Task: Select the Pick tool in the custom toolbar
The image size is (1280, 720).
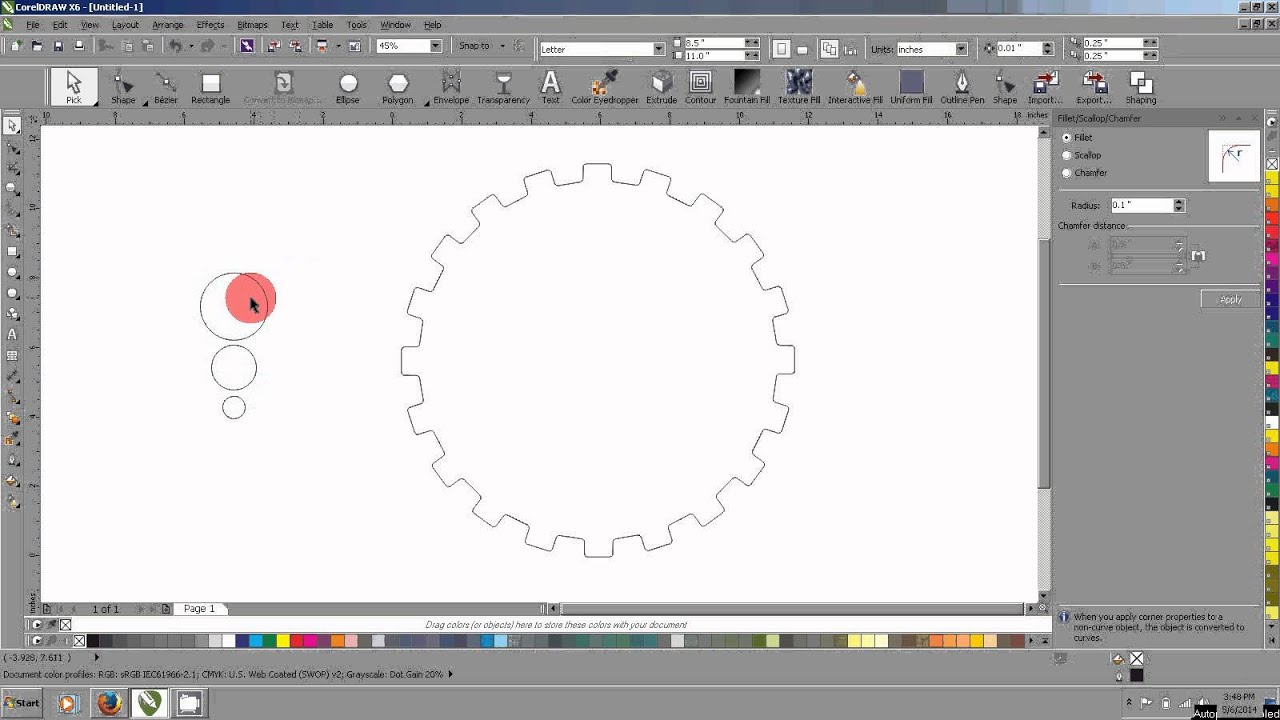Action: click(74, 87)
